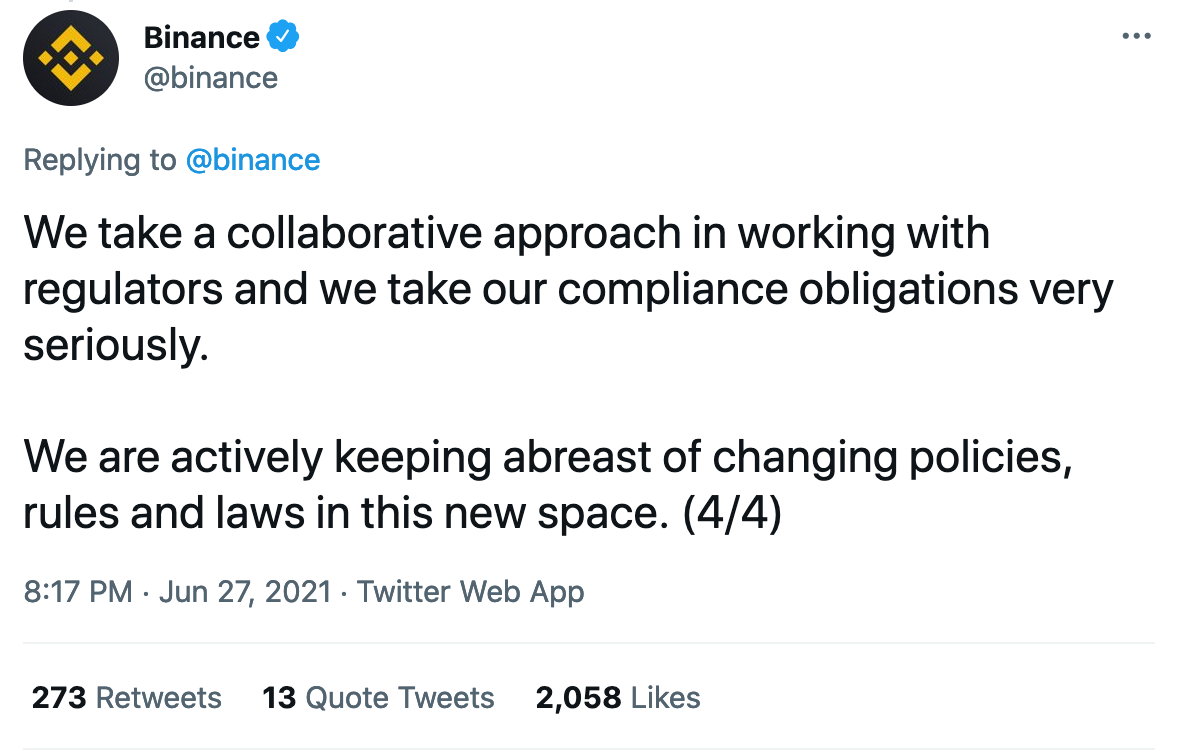Select the (4/4) thread marker
Viewport: 1186px width, 752px height.
[731, 514]
